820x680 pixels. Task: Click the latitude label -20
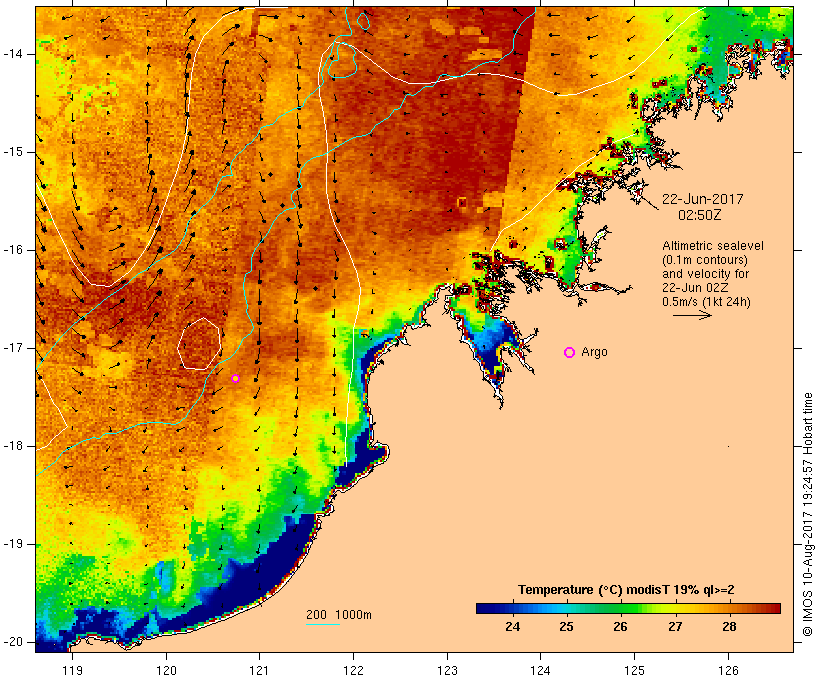(13, 642)
